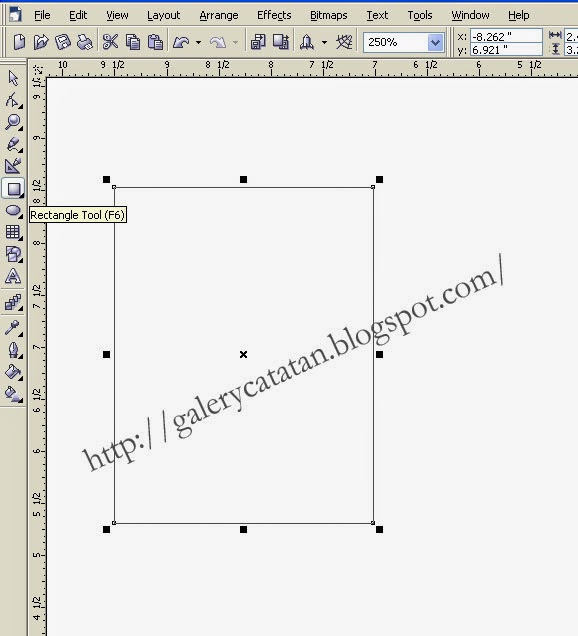Click the CorelDRAW document icon beside File
This screenshot has width=578, height=636.
[x=15, y=15]
